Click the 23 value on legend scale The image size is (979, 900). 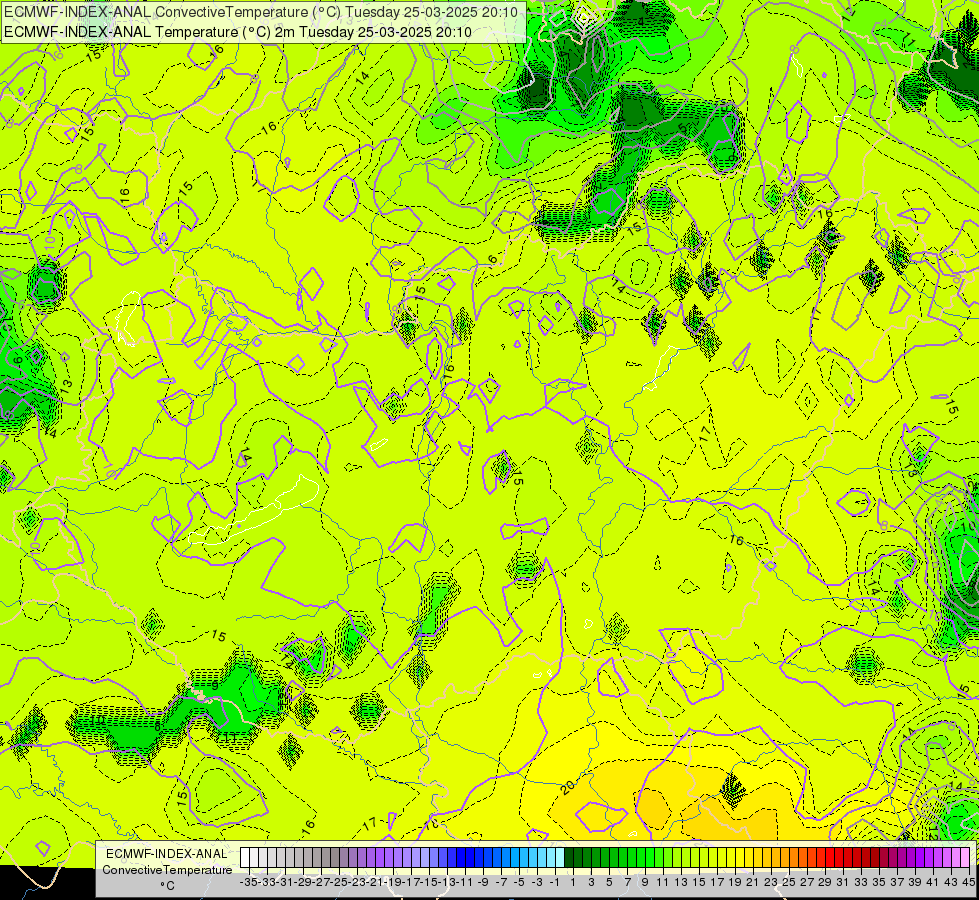(771, 882)
